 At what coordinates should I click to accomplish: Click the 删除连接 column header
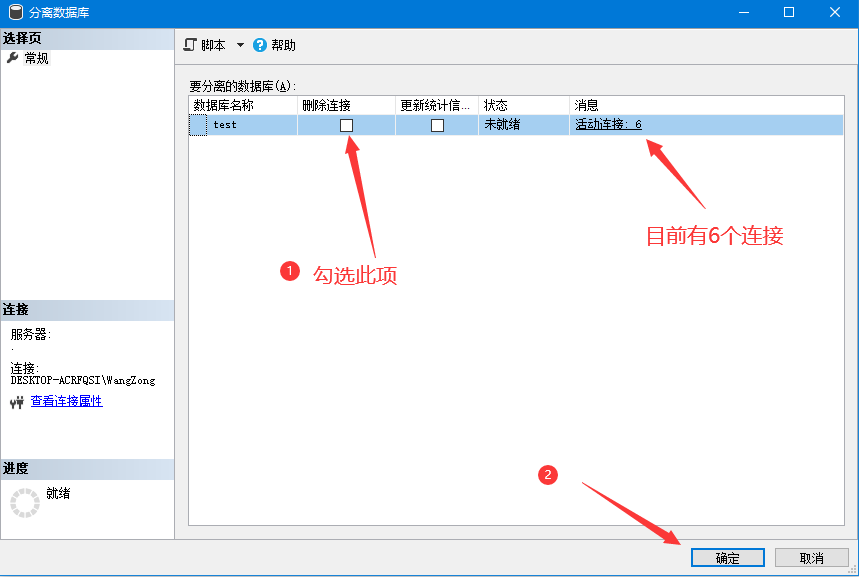click(x=346, y=105)
